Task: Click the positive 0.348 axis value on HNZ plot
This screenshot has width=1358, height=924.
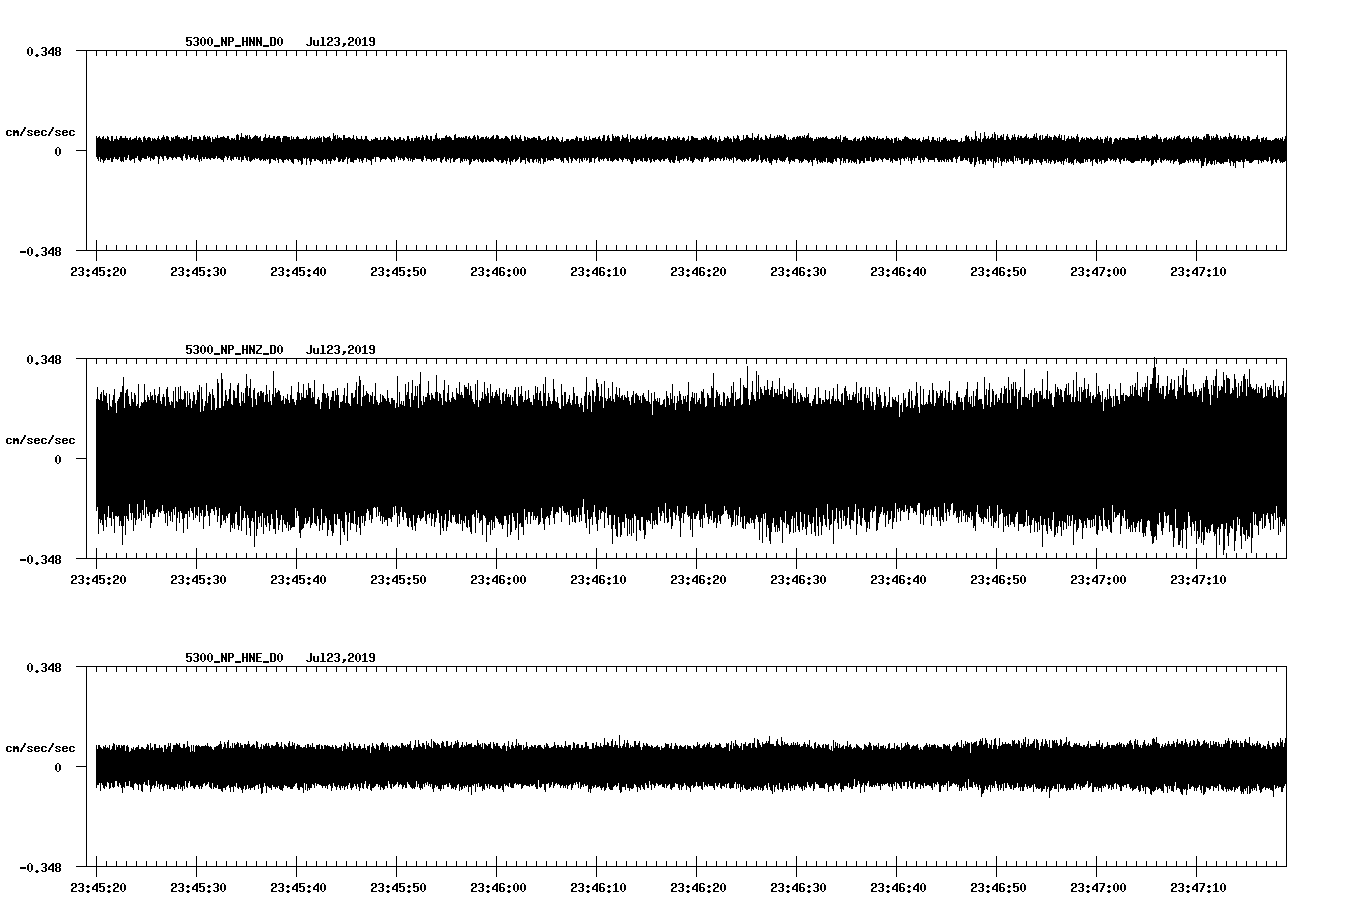Action: (44, 359)
